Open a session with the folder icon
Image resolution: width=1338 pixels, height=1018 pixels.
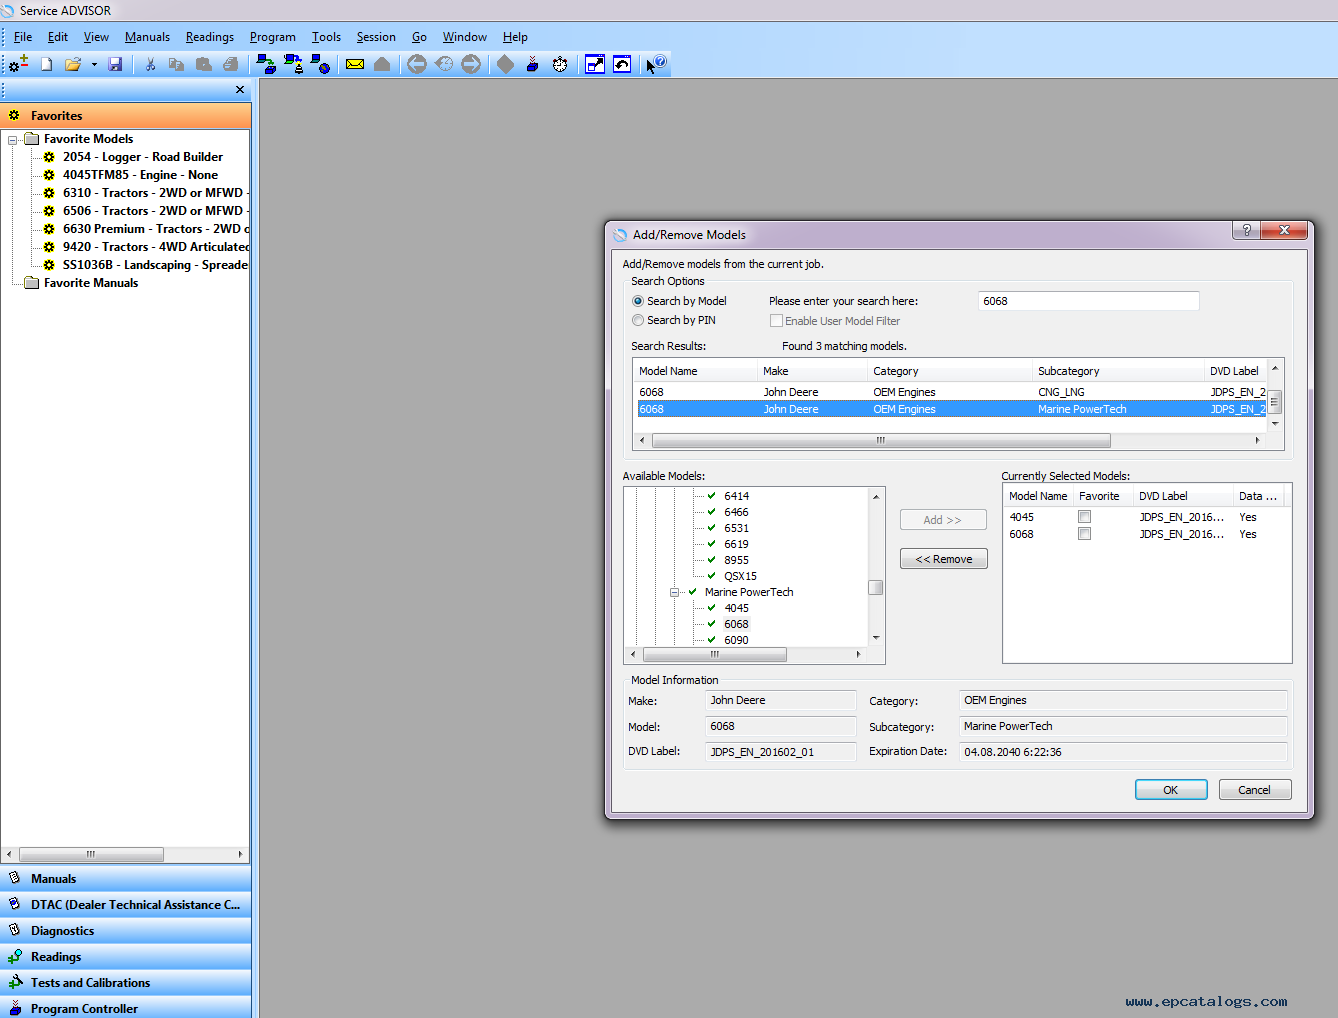tap(73, 64)
